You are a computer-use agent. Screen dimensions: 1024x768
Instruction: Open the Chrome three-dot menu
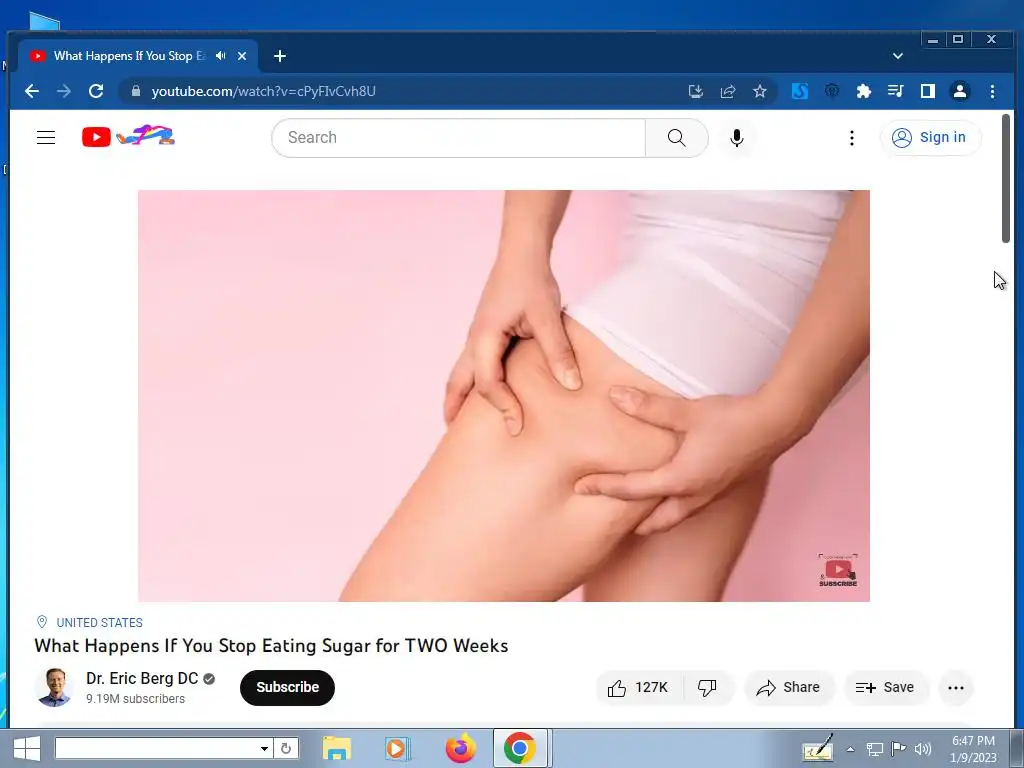[x=992, y=91]
